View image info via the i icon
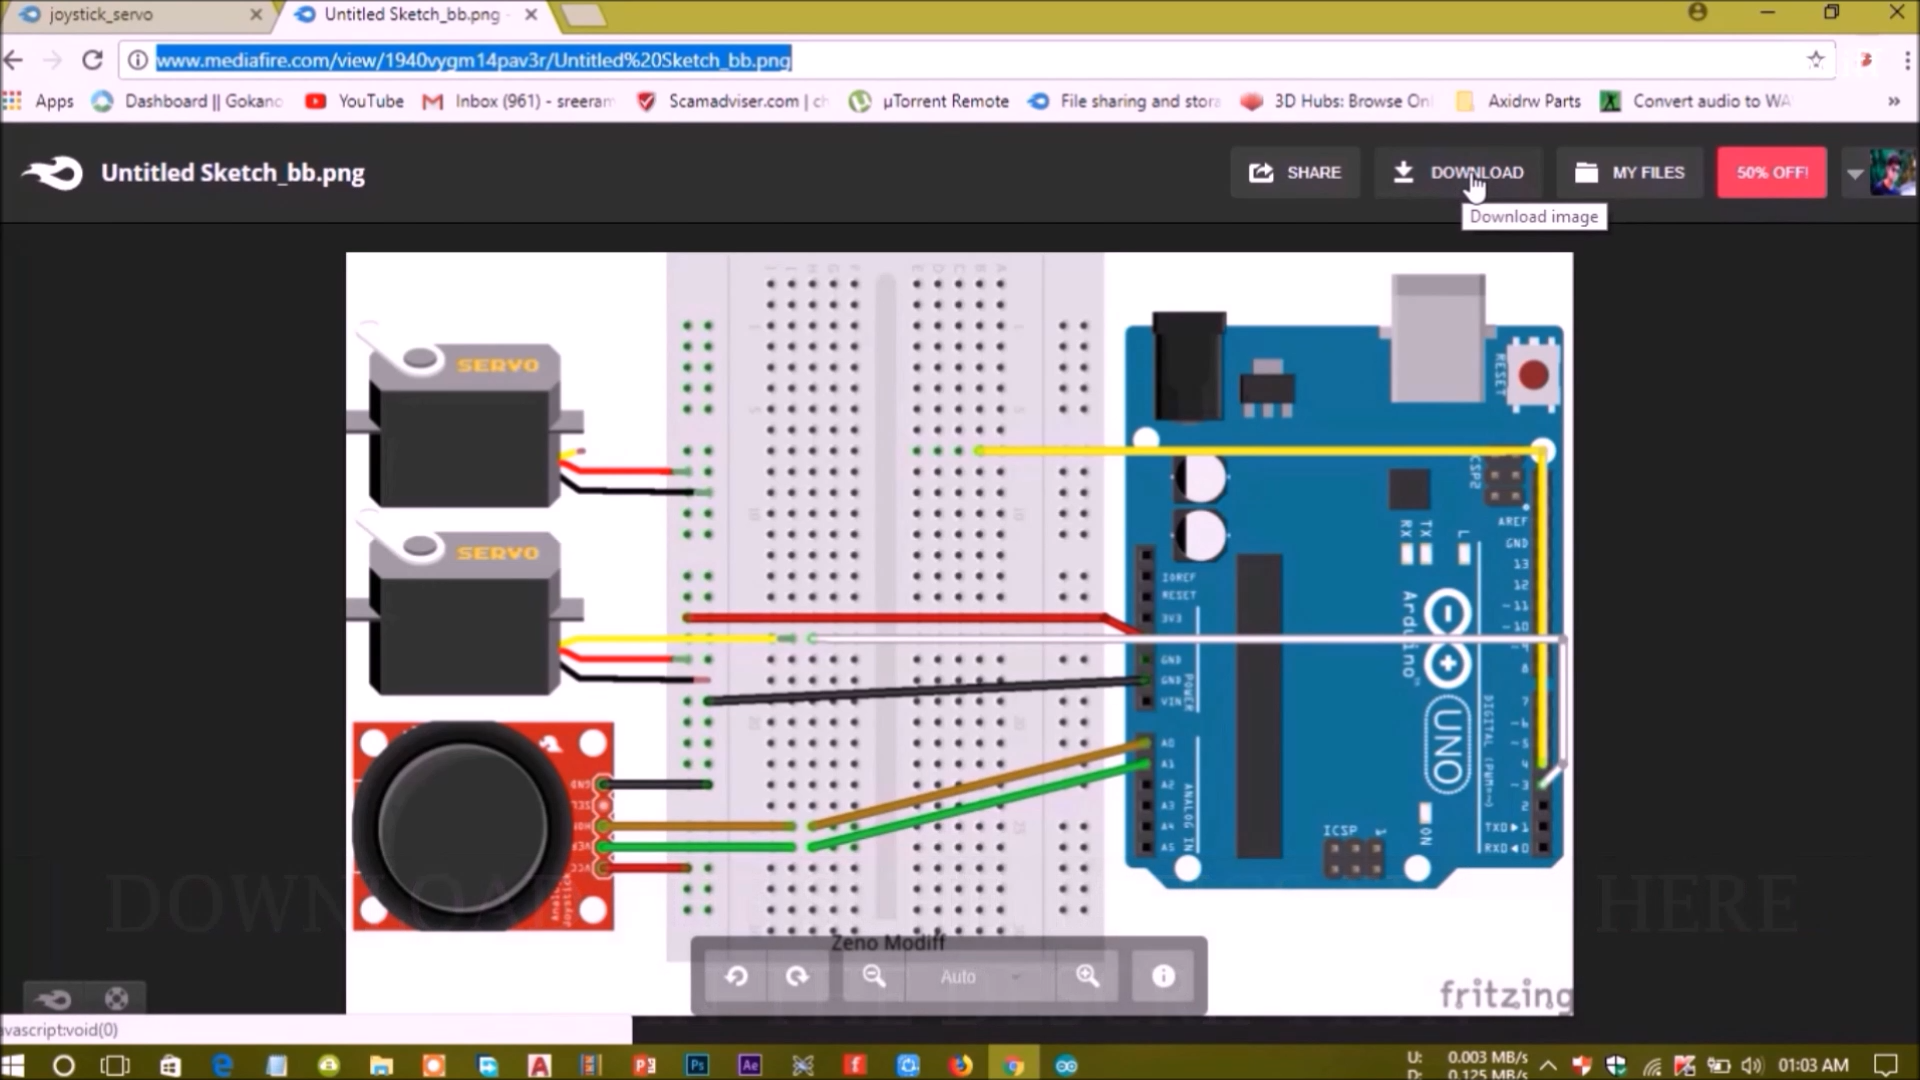Viewport: 1920px width, 1080px height. click(1162, 976)
